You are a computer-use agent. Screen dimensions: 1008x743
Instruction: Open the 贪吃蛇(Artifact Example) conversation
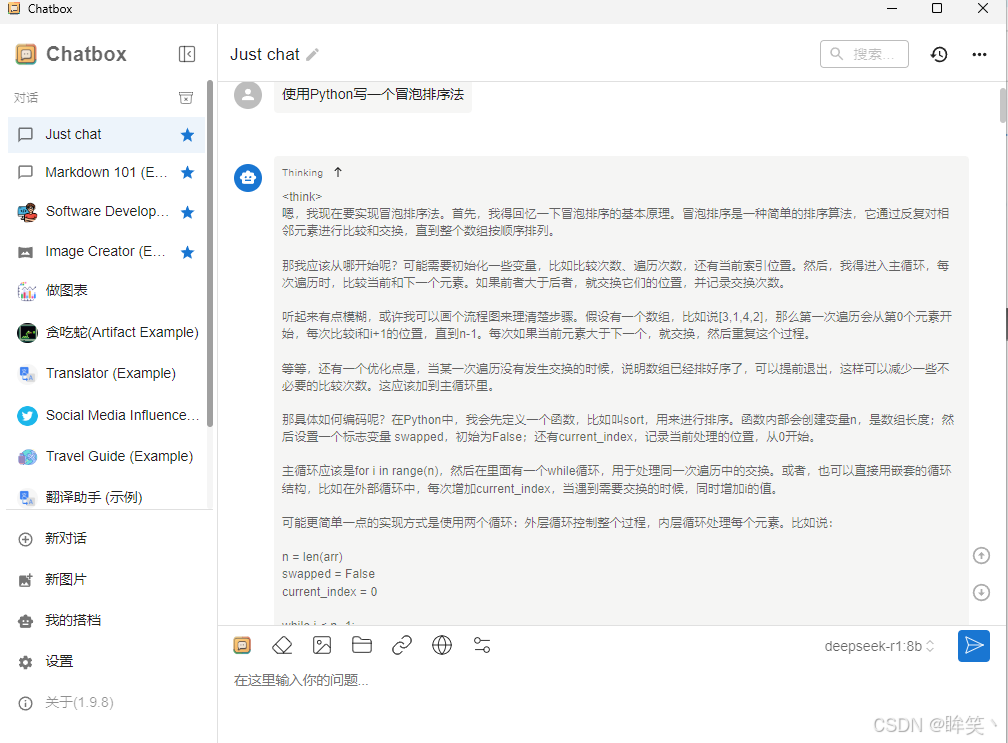click(106, 332)
